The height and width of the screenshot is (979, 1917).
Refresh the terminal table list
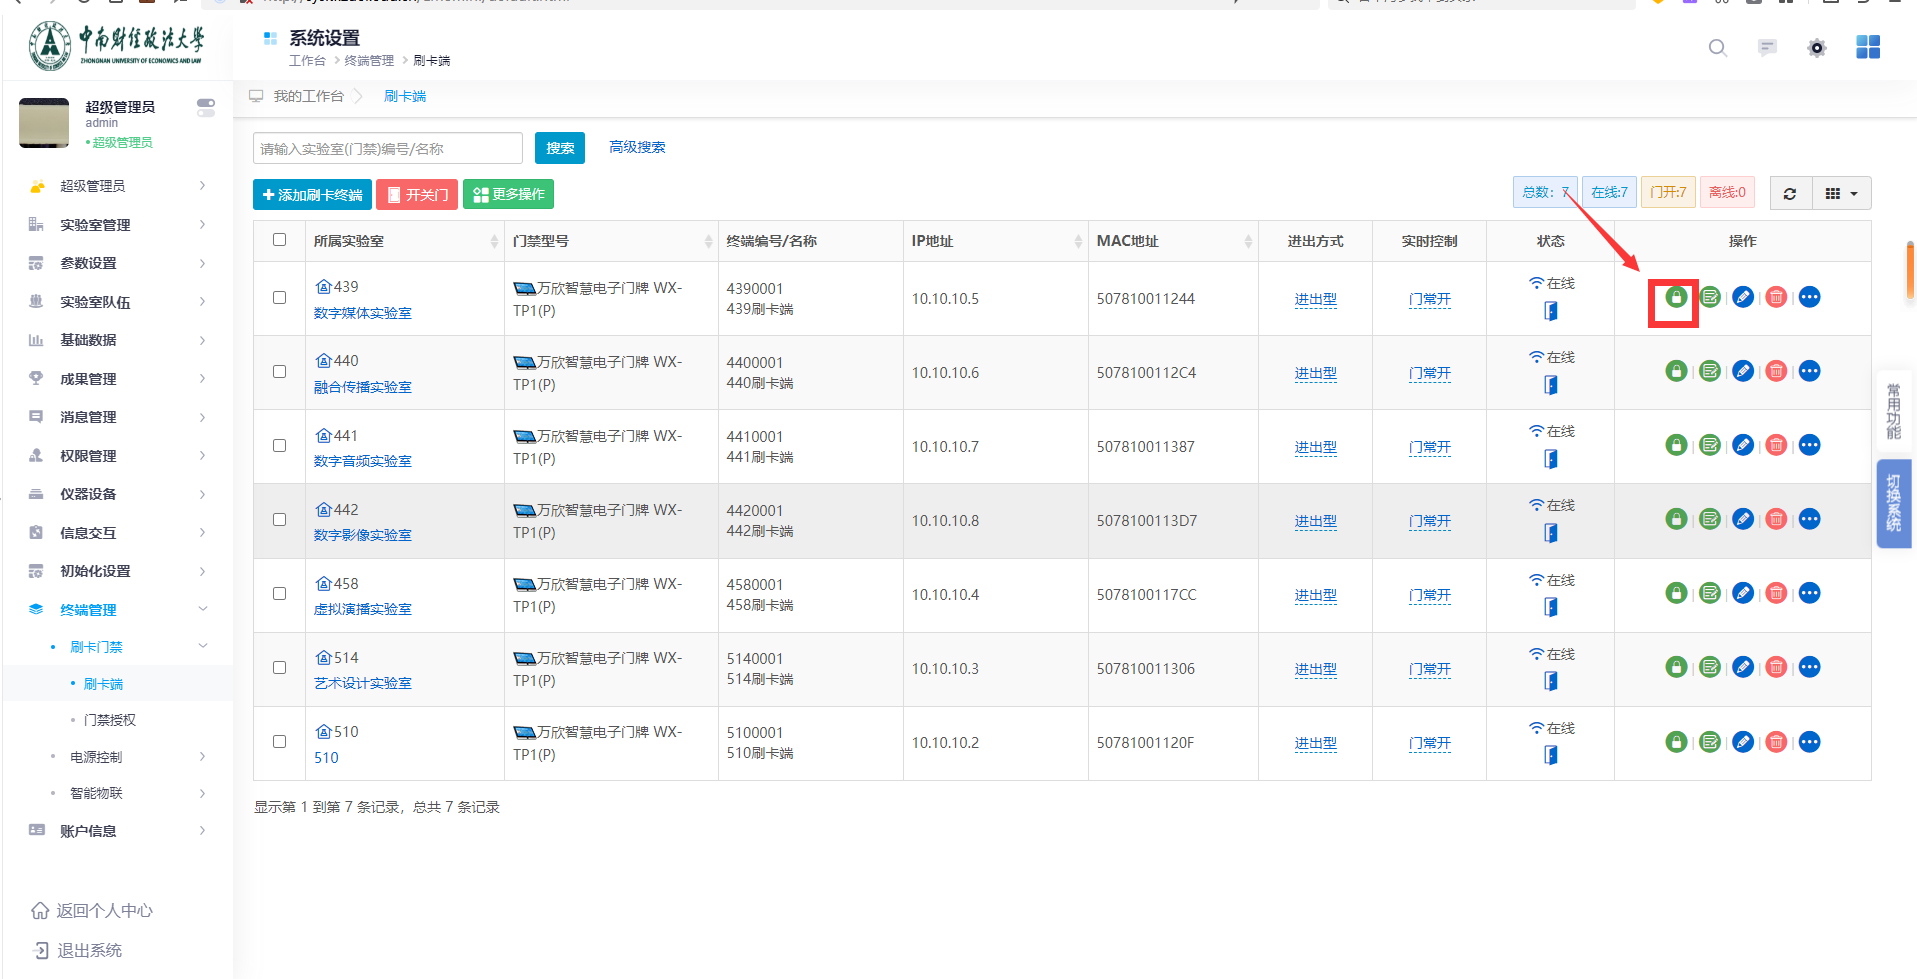(x=1790, y=194)
